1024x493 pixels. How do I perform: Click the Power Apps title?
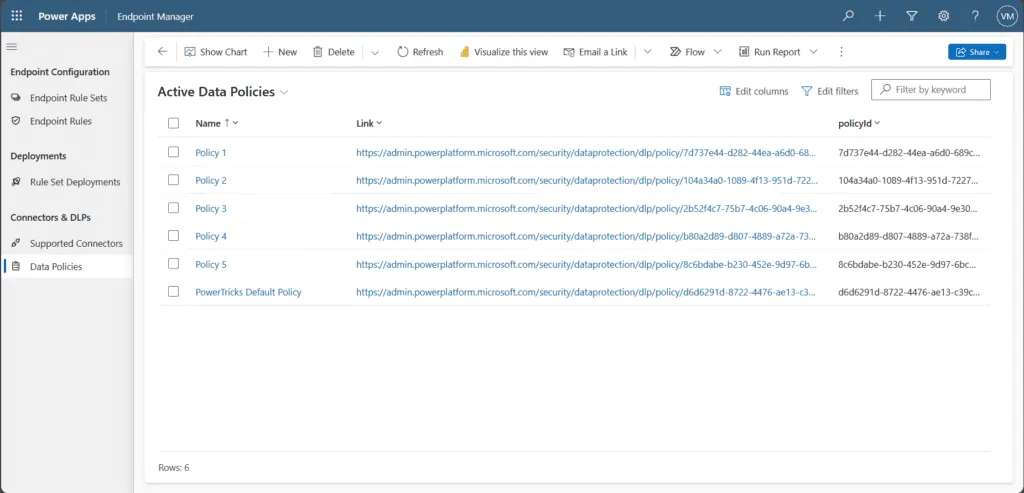point(66,17)
